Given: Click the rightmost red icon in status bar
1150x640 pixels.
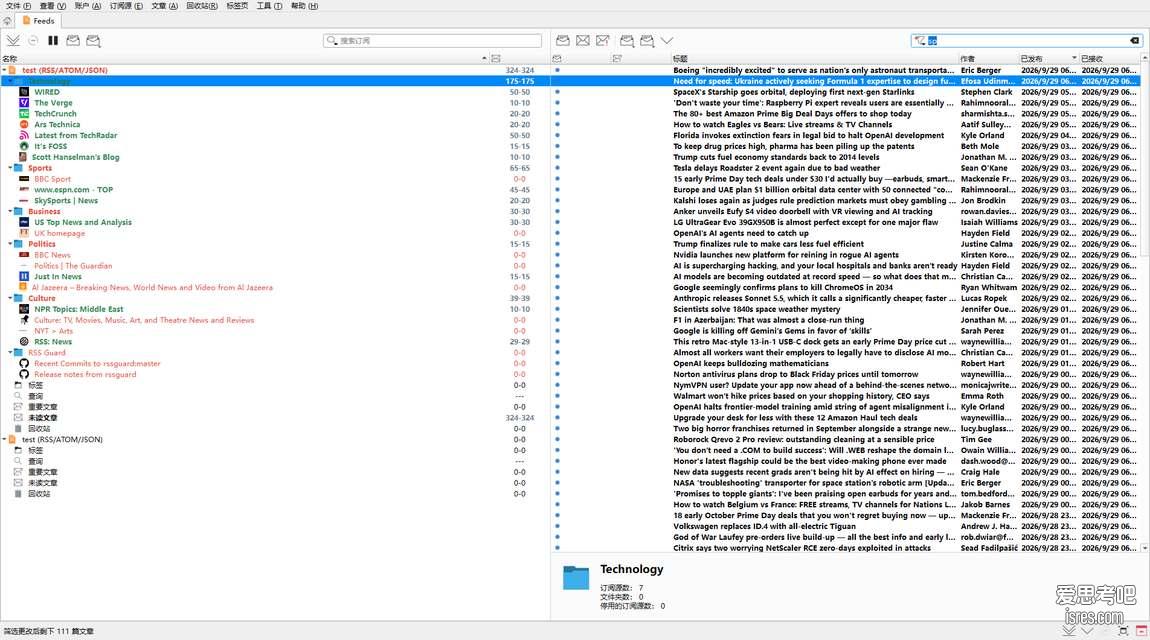Looking at the screenshot, I should [1141, 630].
